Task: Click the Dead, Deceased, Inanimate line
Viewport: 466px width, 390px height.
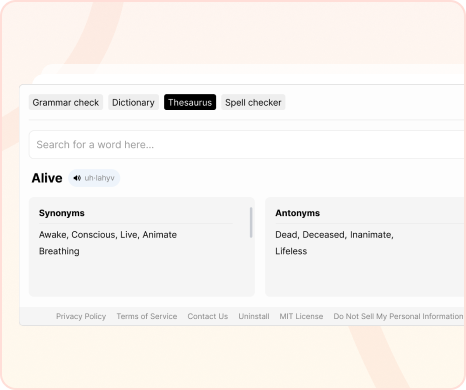Action: click(x=334, y=235)
